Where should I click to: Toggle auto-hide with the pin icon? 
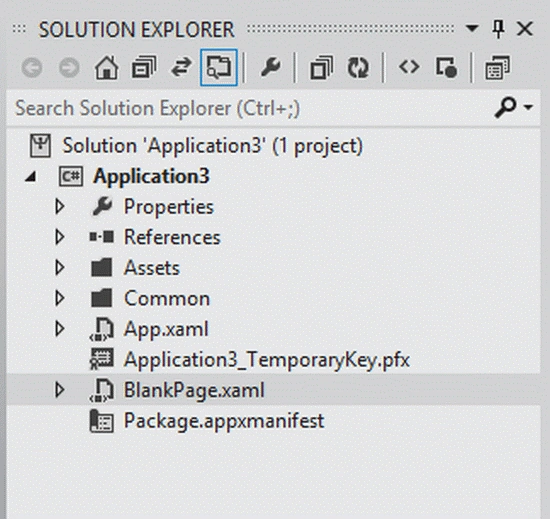[x=498, y=29]
